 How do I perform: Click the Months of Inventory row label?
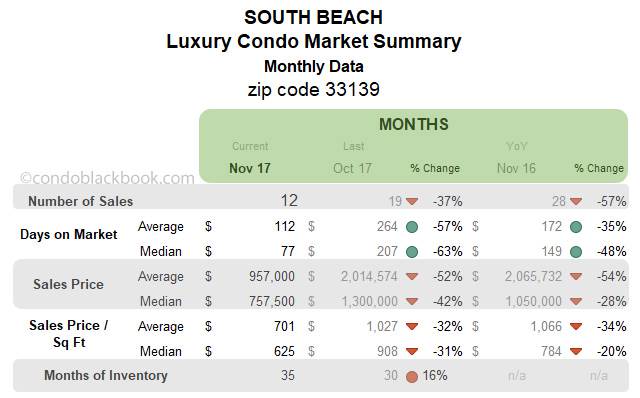pyautogui.click(x=106, y=375)
